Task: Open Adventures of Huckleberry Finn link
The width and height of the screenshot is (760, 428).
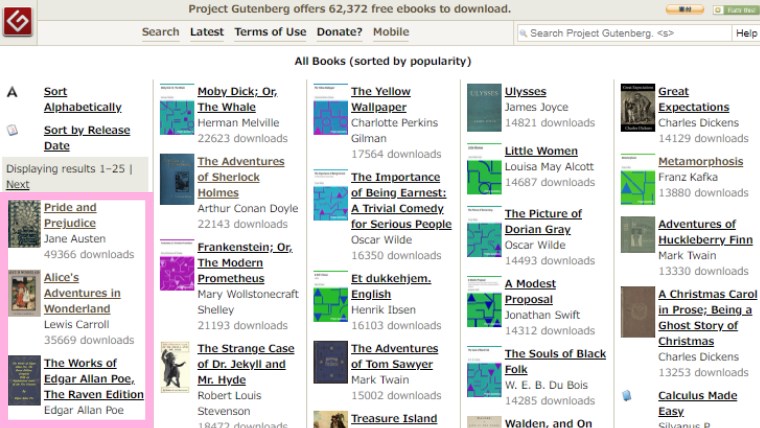Action: point(705,232)
